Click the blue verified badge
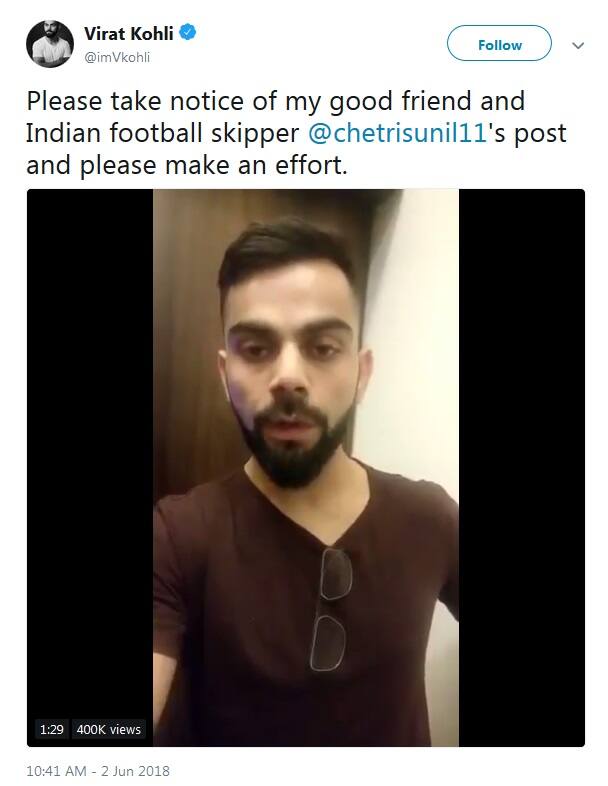The width and height of the screenshot is (608, 786). tap(188, 33)
